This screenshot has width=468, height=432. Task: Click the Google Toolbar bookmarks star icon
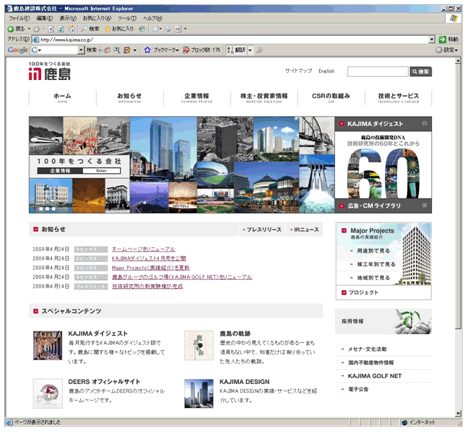click(147, 50)
